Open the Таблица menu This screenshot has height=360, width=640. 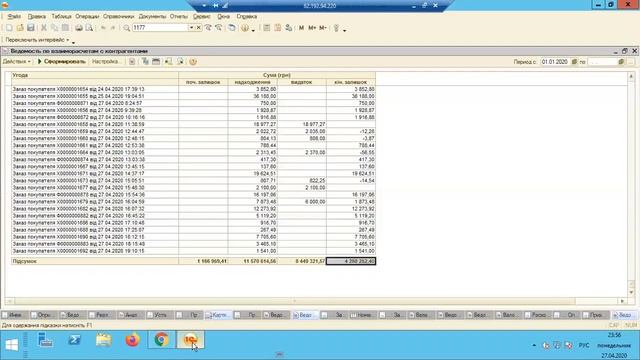61,16
